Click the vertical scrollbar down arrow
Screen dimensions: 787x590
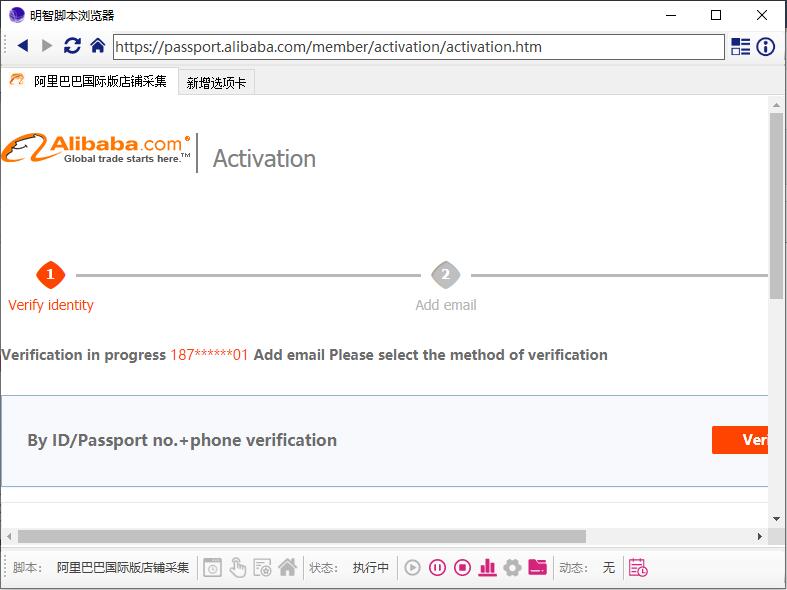tap(776, 519)
